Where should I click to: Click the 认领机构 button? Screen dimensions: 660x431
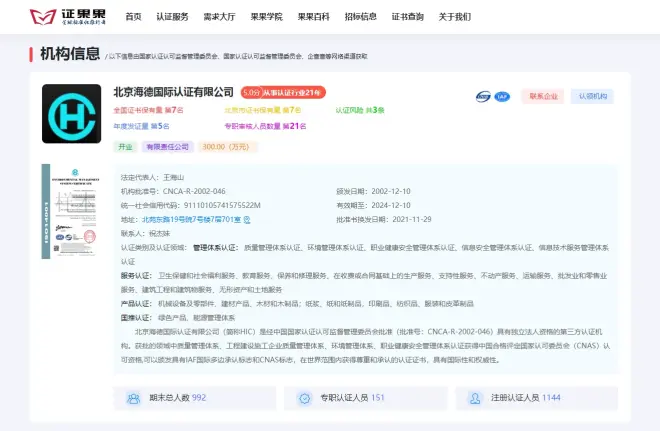[x=595, y=97]
